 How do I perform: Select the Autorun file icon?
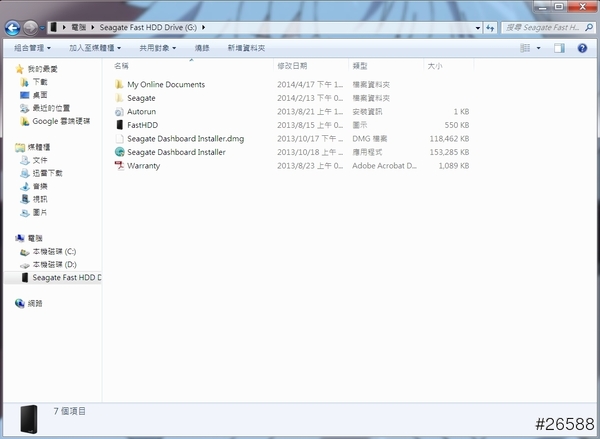click(x=119, y=111)
